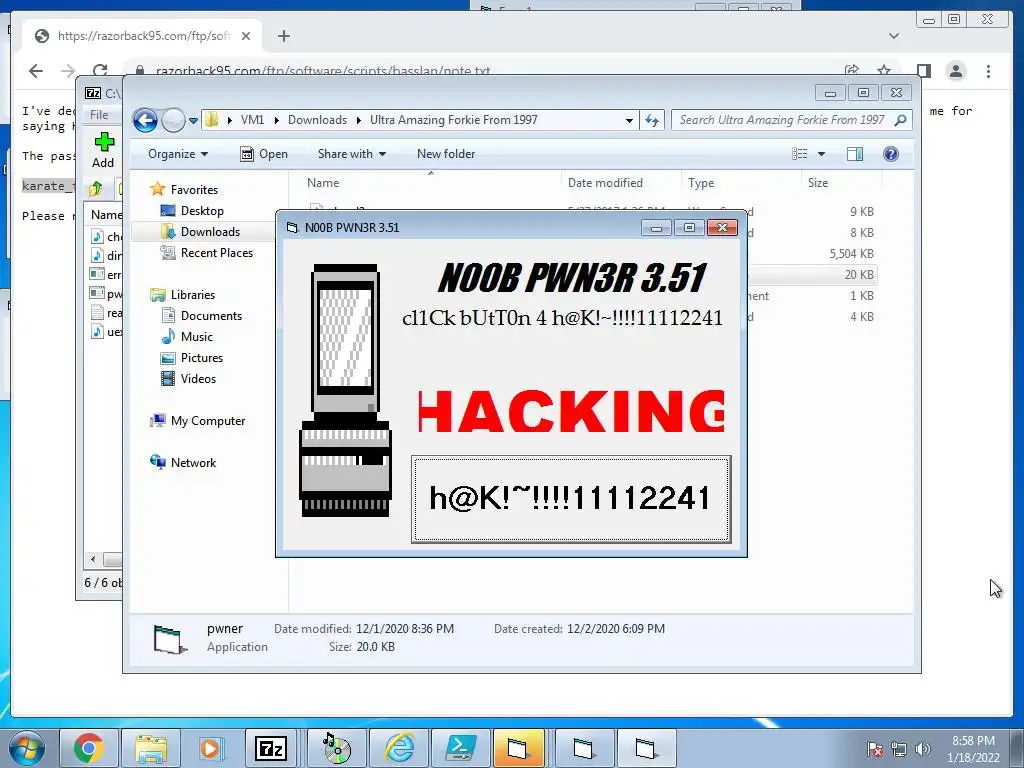This screenshot has width=1024, height=768.
Task: Click the Downloads segment in the address bar
Action: (317, 120)
